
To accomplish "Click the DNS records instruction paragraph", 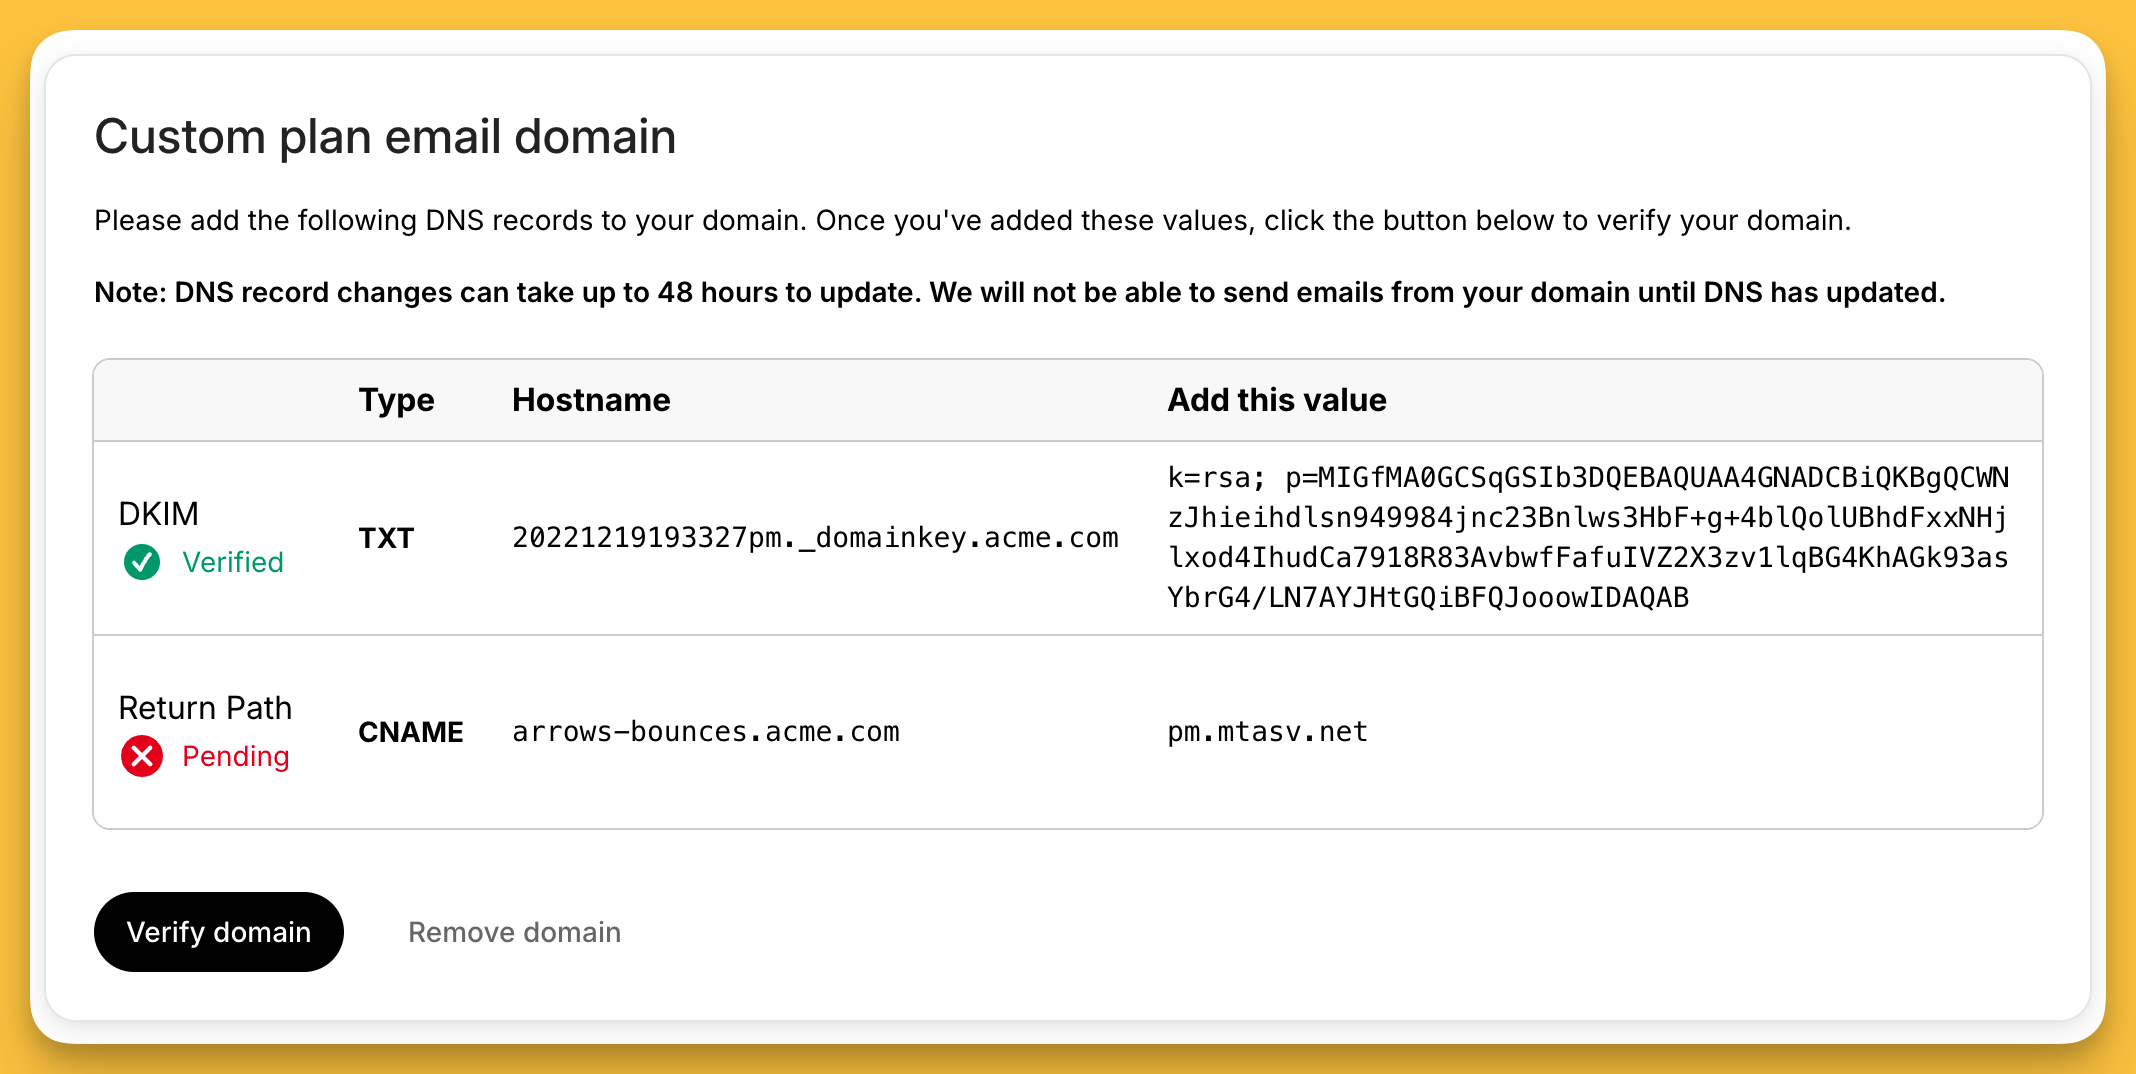I will 972,220.
